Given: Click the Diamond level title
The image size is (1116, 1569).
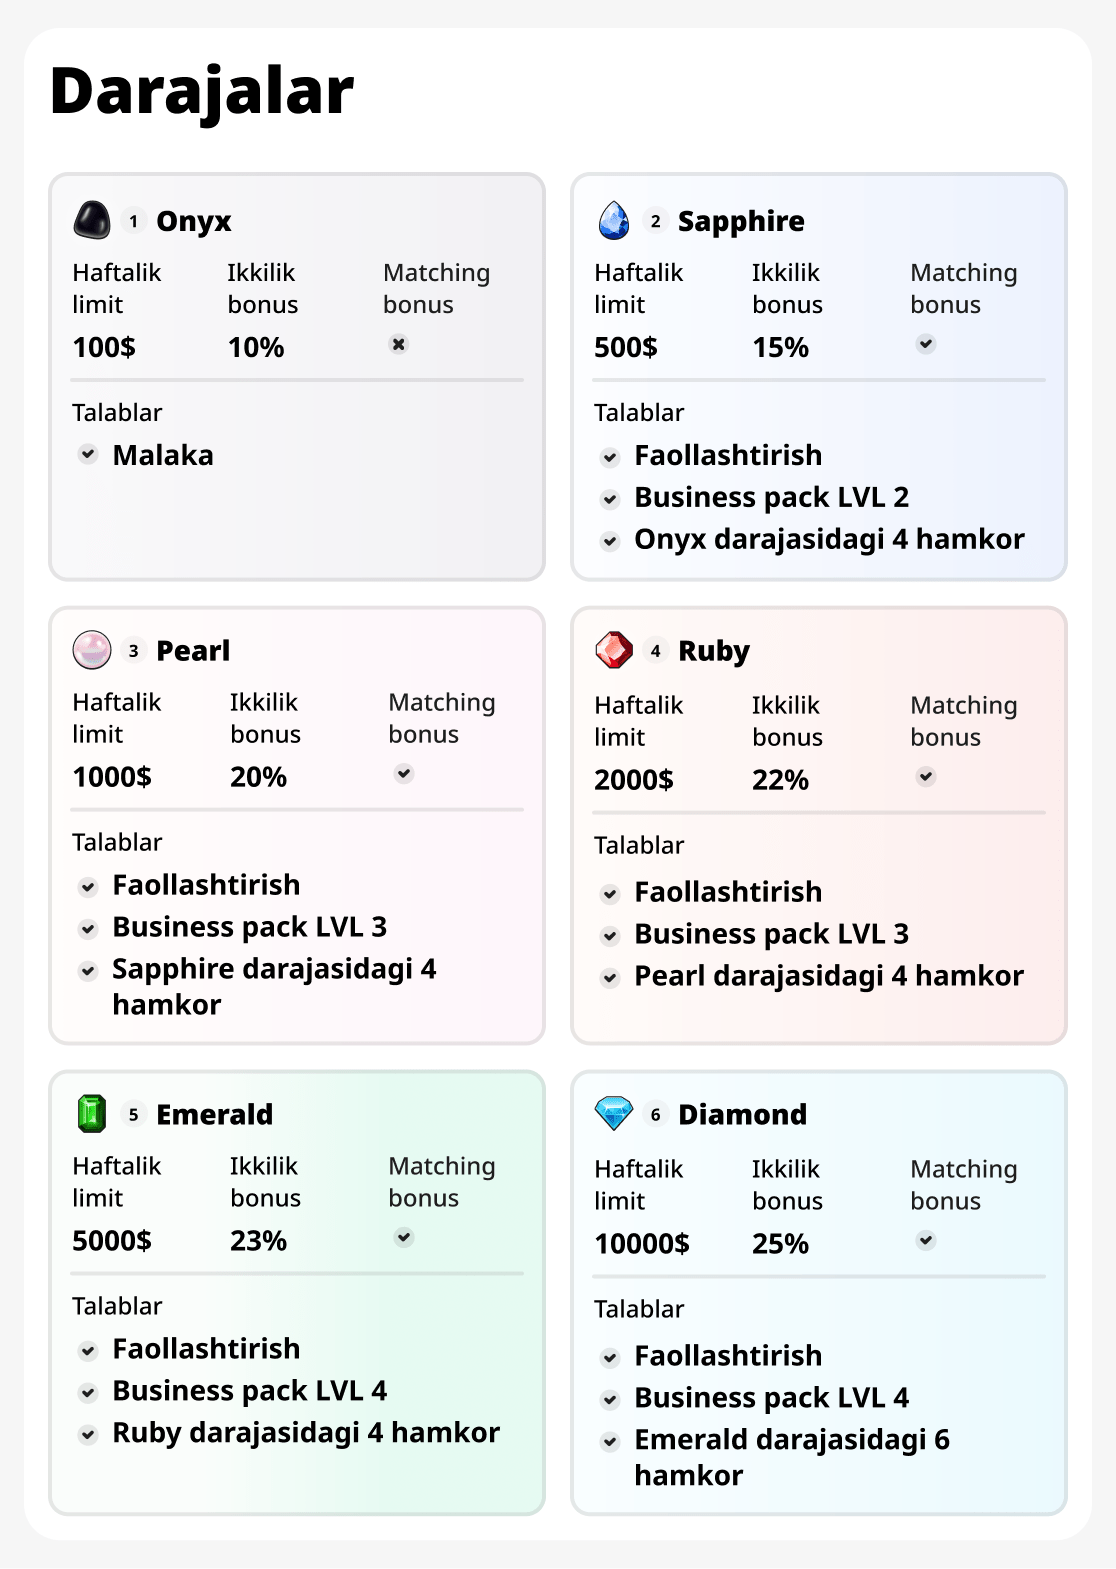Looking at the screenshot, I should (742, 1114).
